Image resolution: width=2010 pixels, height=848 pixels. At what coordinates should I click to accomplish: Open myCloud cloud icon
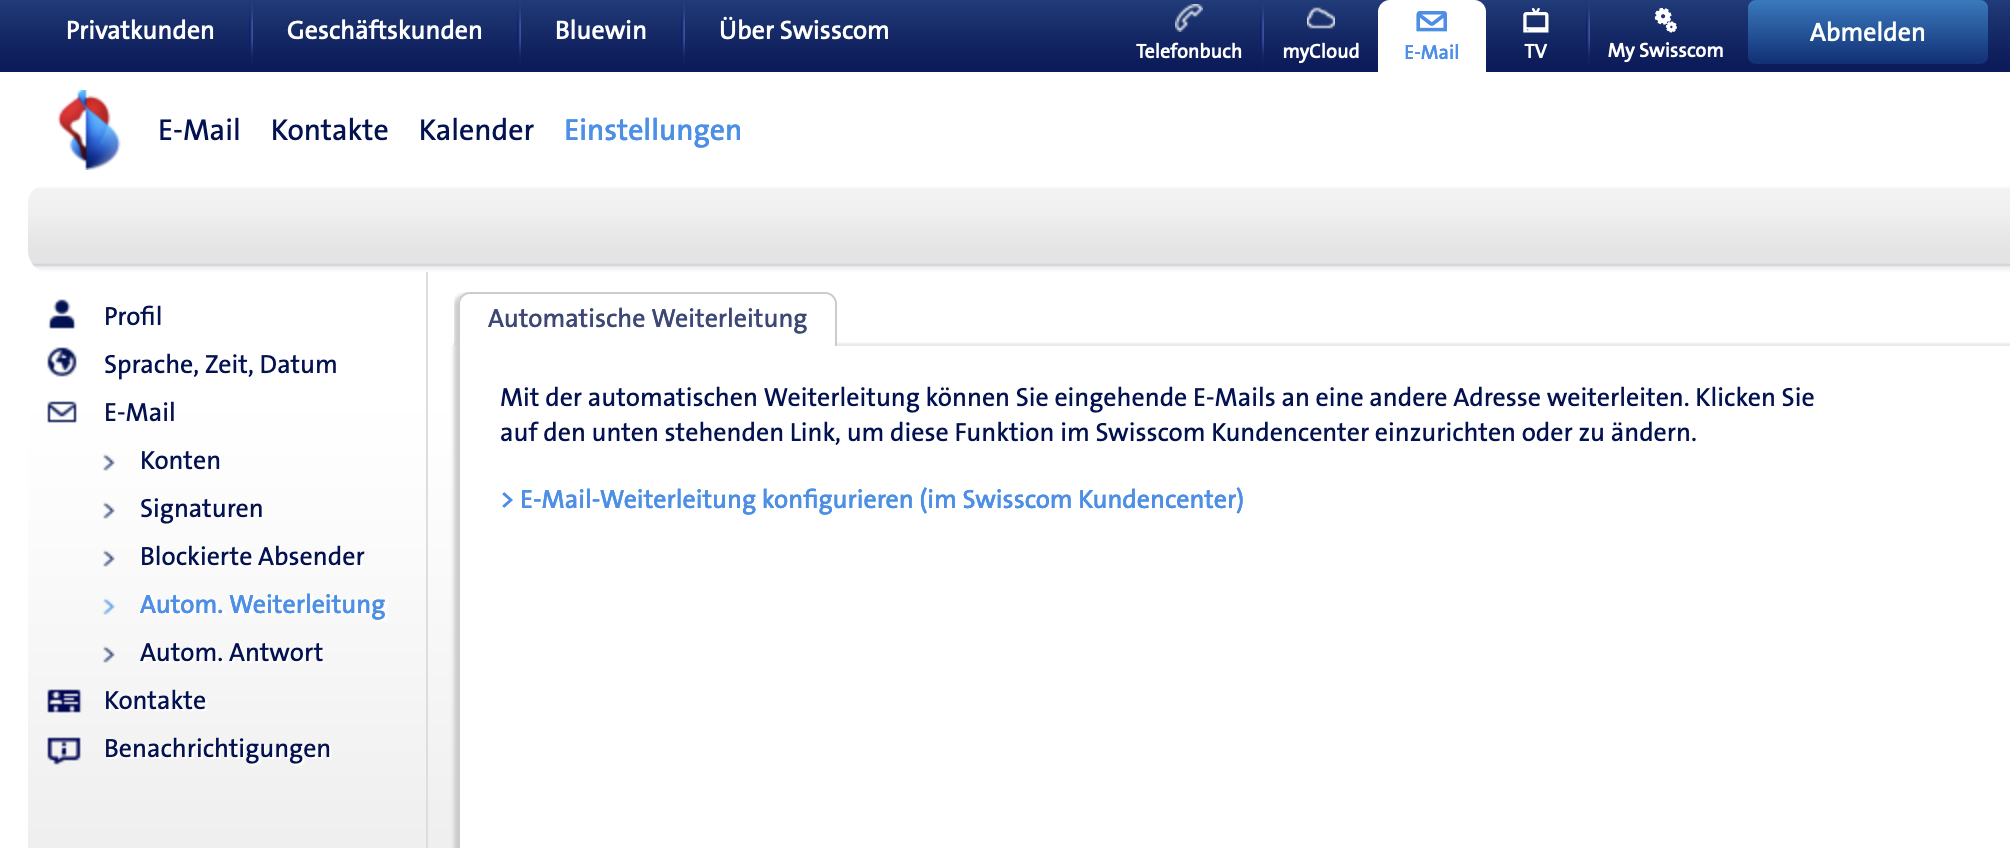click(x=1320, y=19)
